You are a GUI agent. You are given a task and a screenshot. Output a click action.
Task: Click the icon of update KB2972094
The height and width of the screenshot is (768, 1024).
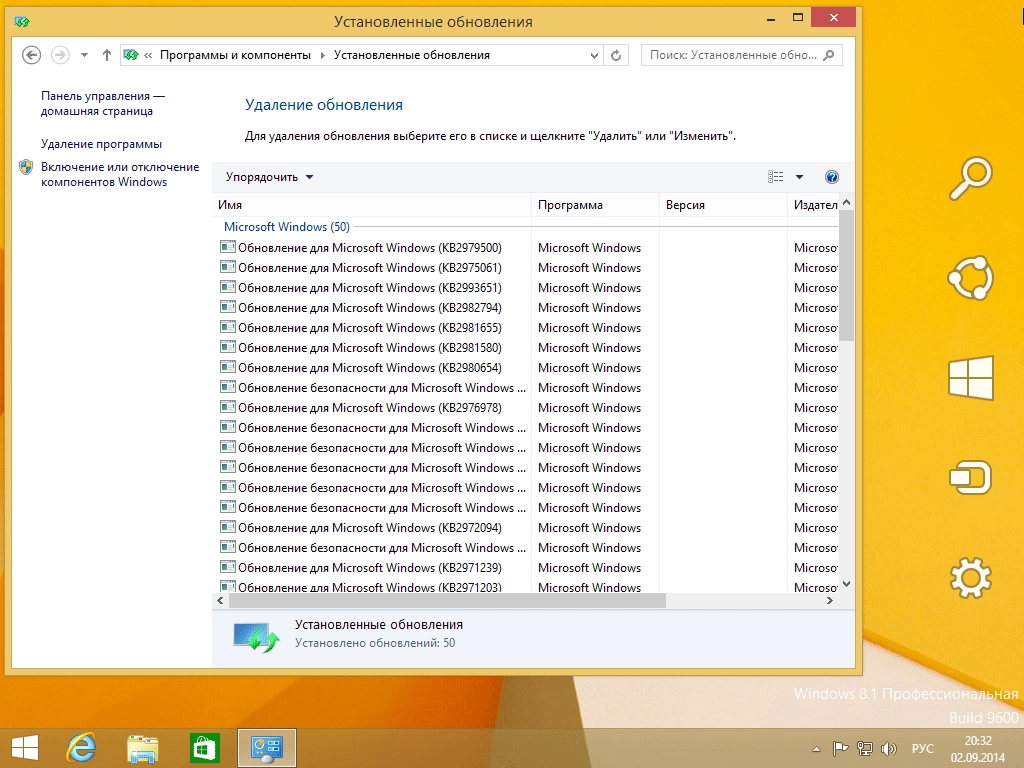[228, 527]
